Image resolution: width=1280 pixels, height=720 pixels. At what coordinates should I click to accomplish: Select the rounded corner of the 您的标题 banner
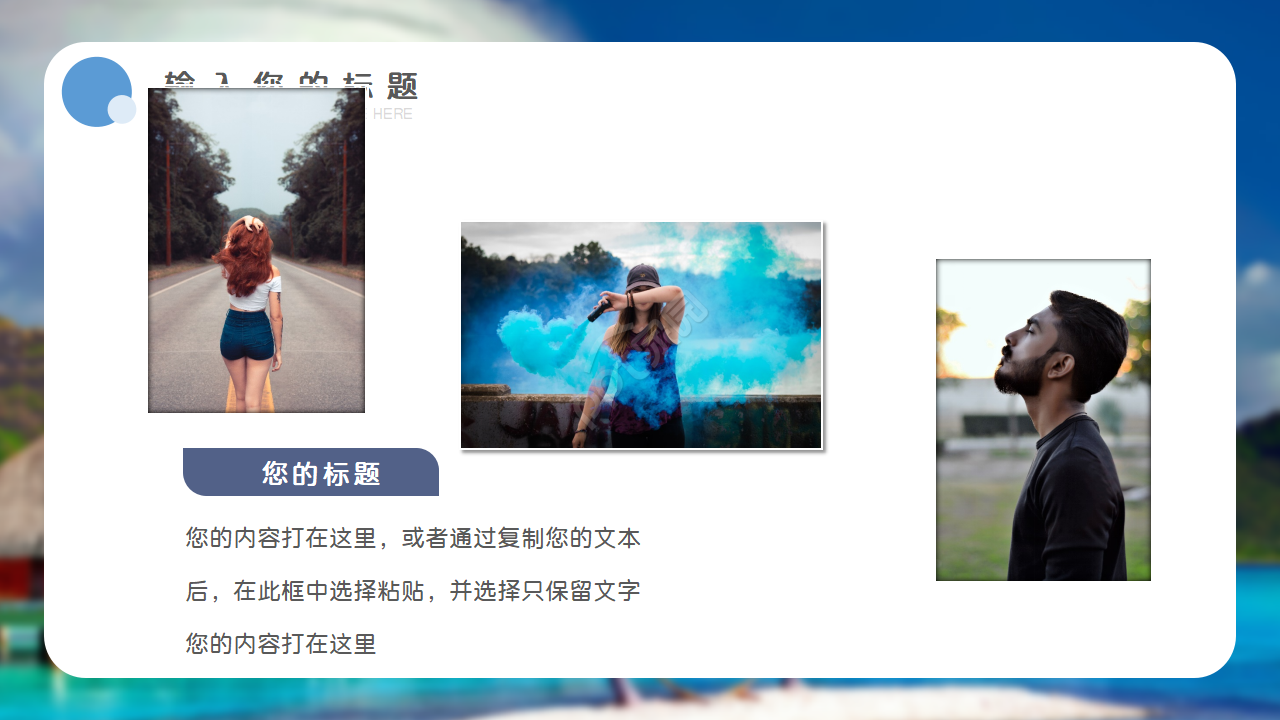pos(428,455)
